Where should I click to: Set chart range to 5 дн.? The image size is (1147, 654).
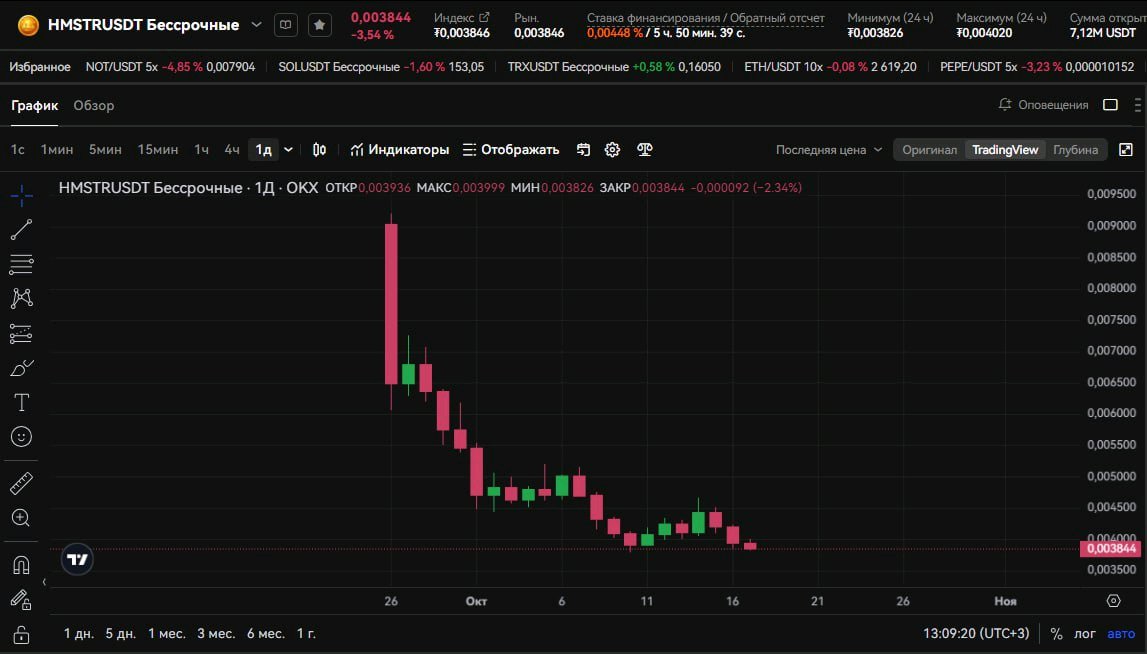(121, 634)
